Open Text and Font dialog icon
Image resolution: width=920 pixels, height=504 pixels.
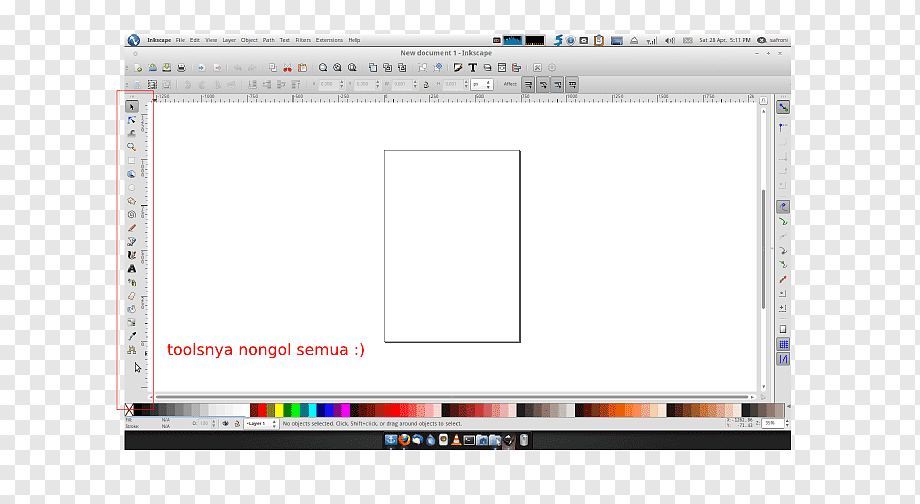coord(472,68)
